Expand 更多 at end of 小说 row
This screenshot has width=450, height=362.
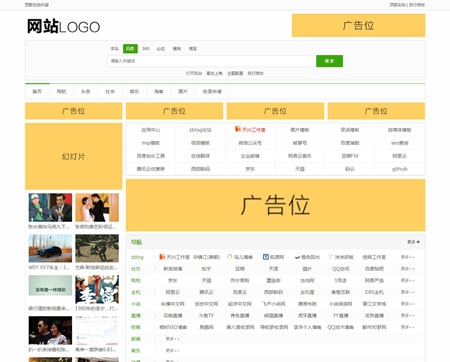[407, 304]
